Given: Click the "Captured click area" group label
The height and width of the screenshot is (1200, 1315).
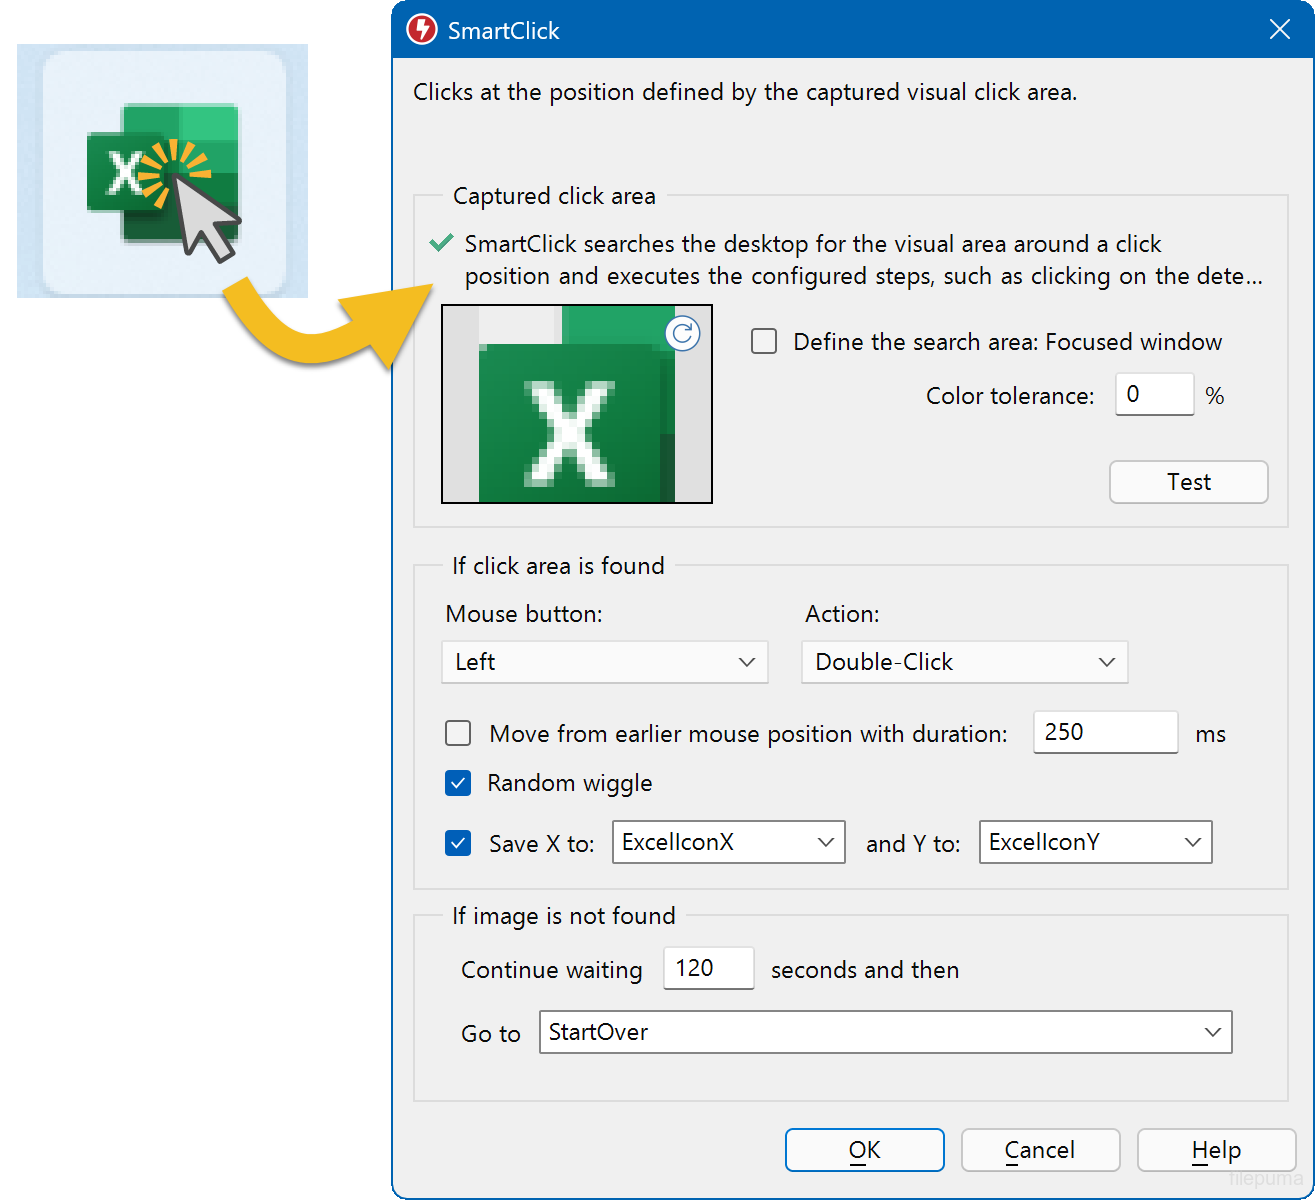Looking at the screenshot, I should [x=554, y=196].
